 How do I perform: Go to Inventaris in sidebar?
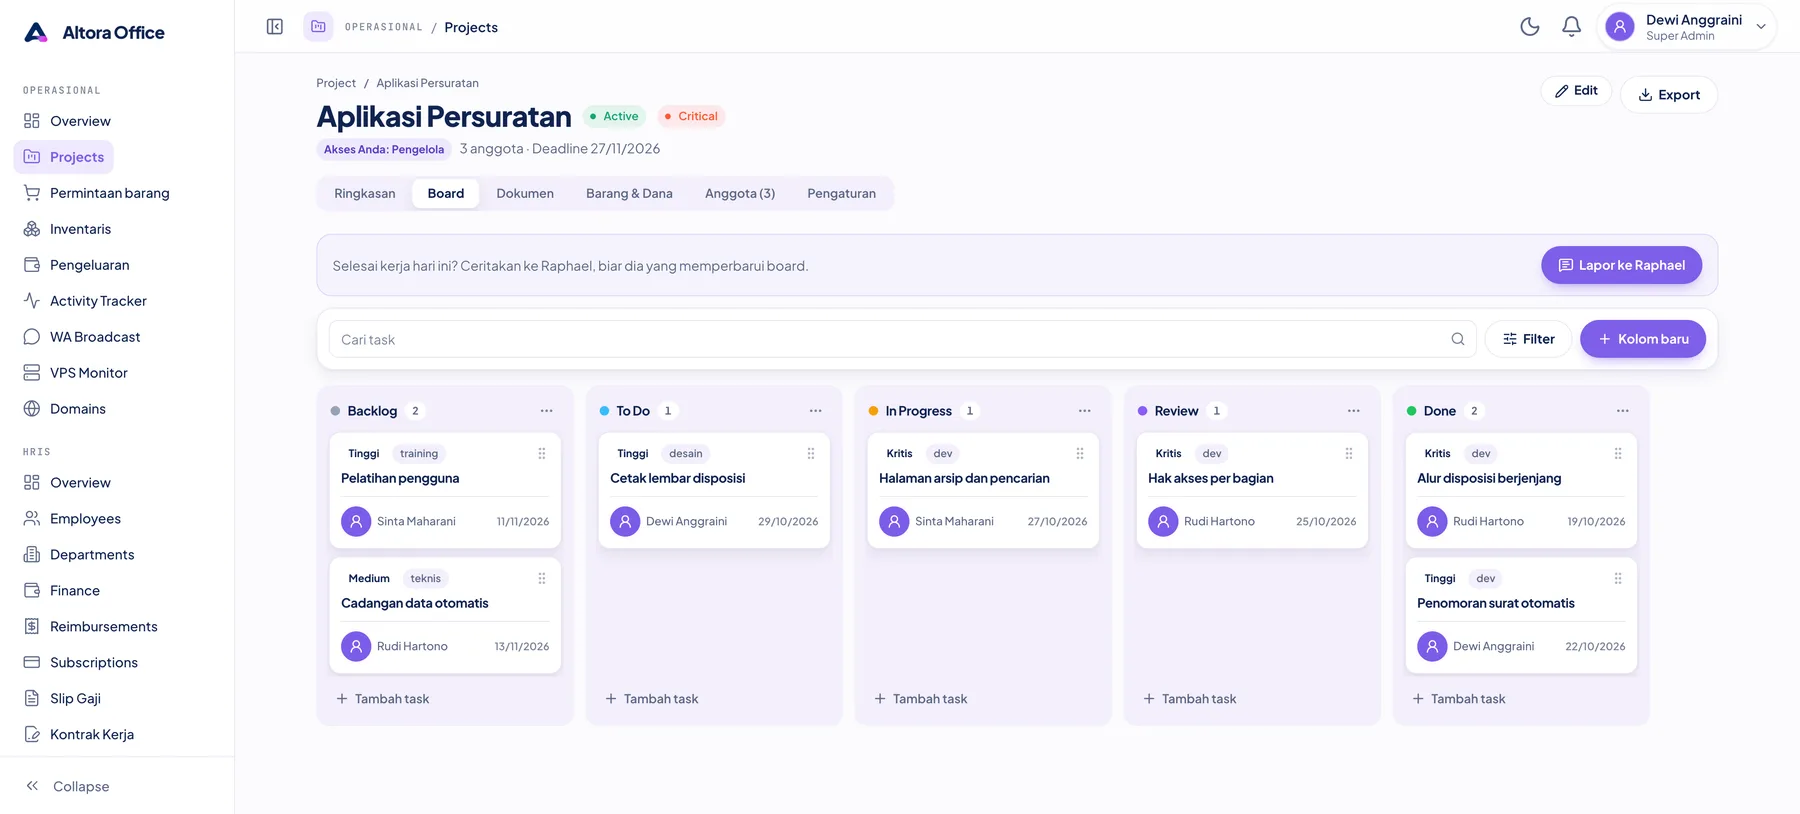click(x=80, y=229)
